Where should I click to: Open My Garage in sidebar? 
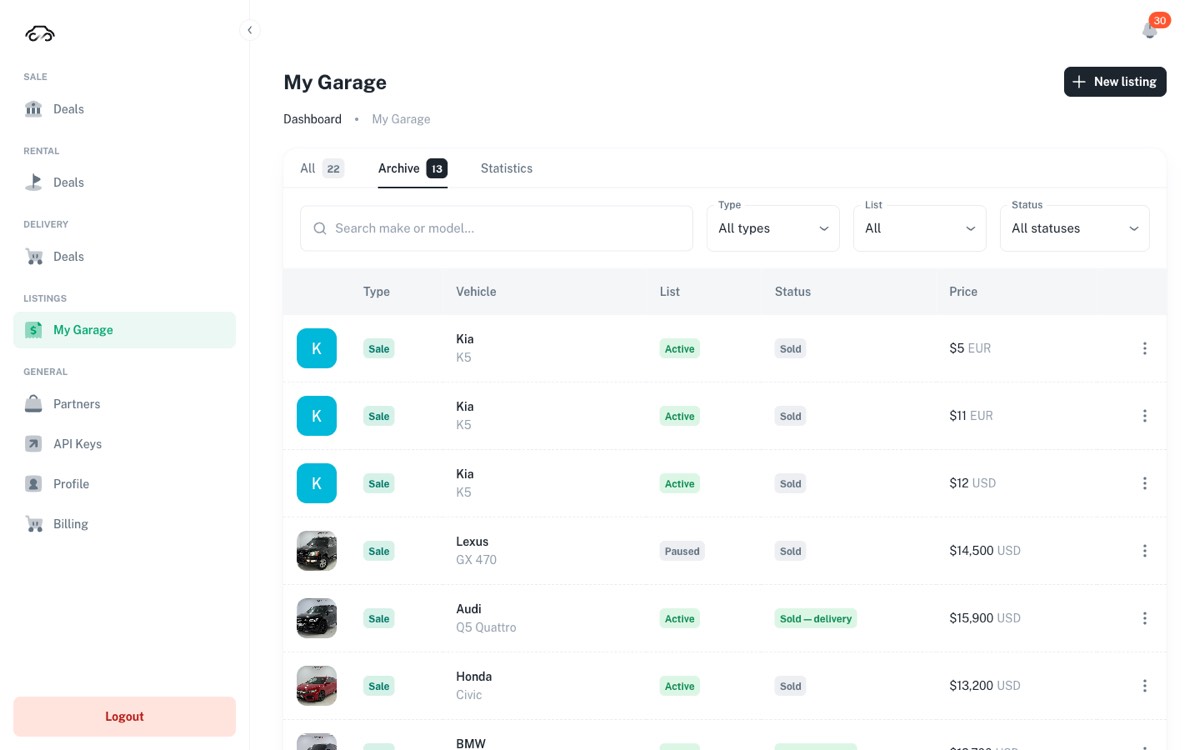(125, 330)
